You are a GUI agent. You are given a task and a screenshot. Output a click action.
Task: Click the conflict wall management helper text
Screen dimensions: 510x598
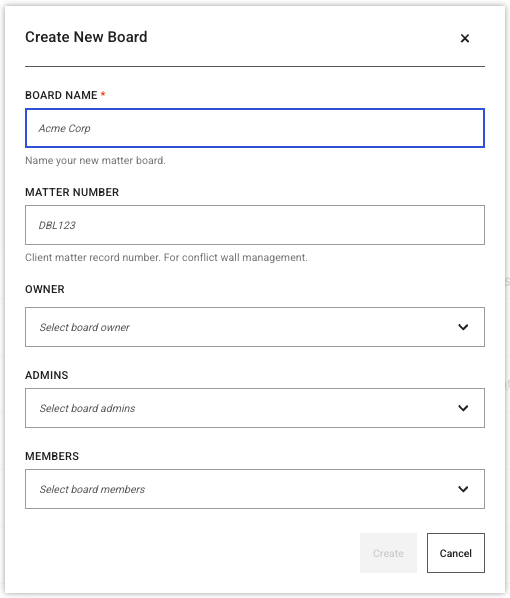click(x=166, y=257)
